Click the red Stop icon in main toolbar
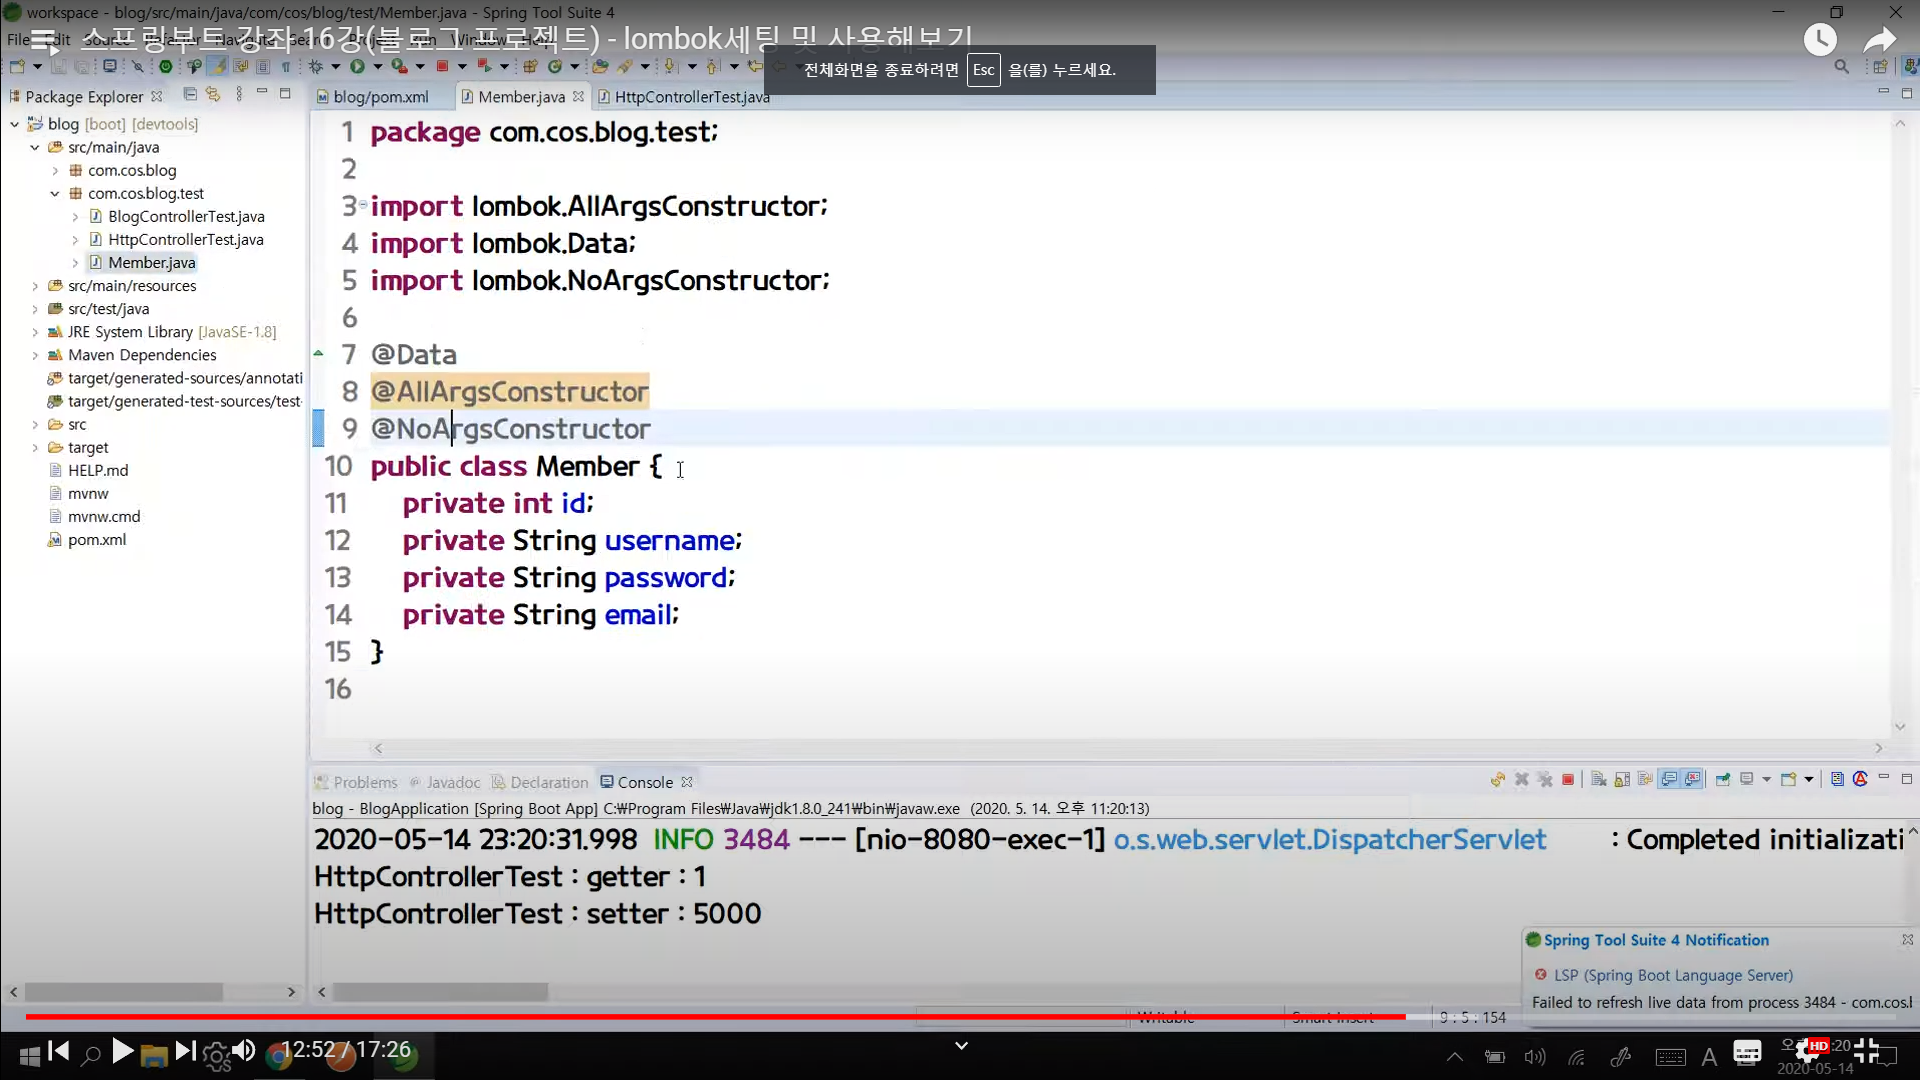 click(442, 67)
